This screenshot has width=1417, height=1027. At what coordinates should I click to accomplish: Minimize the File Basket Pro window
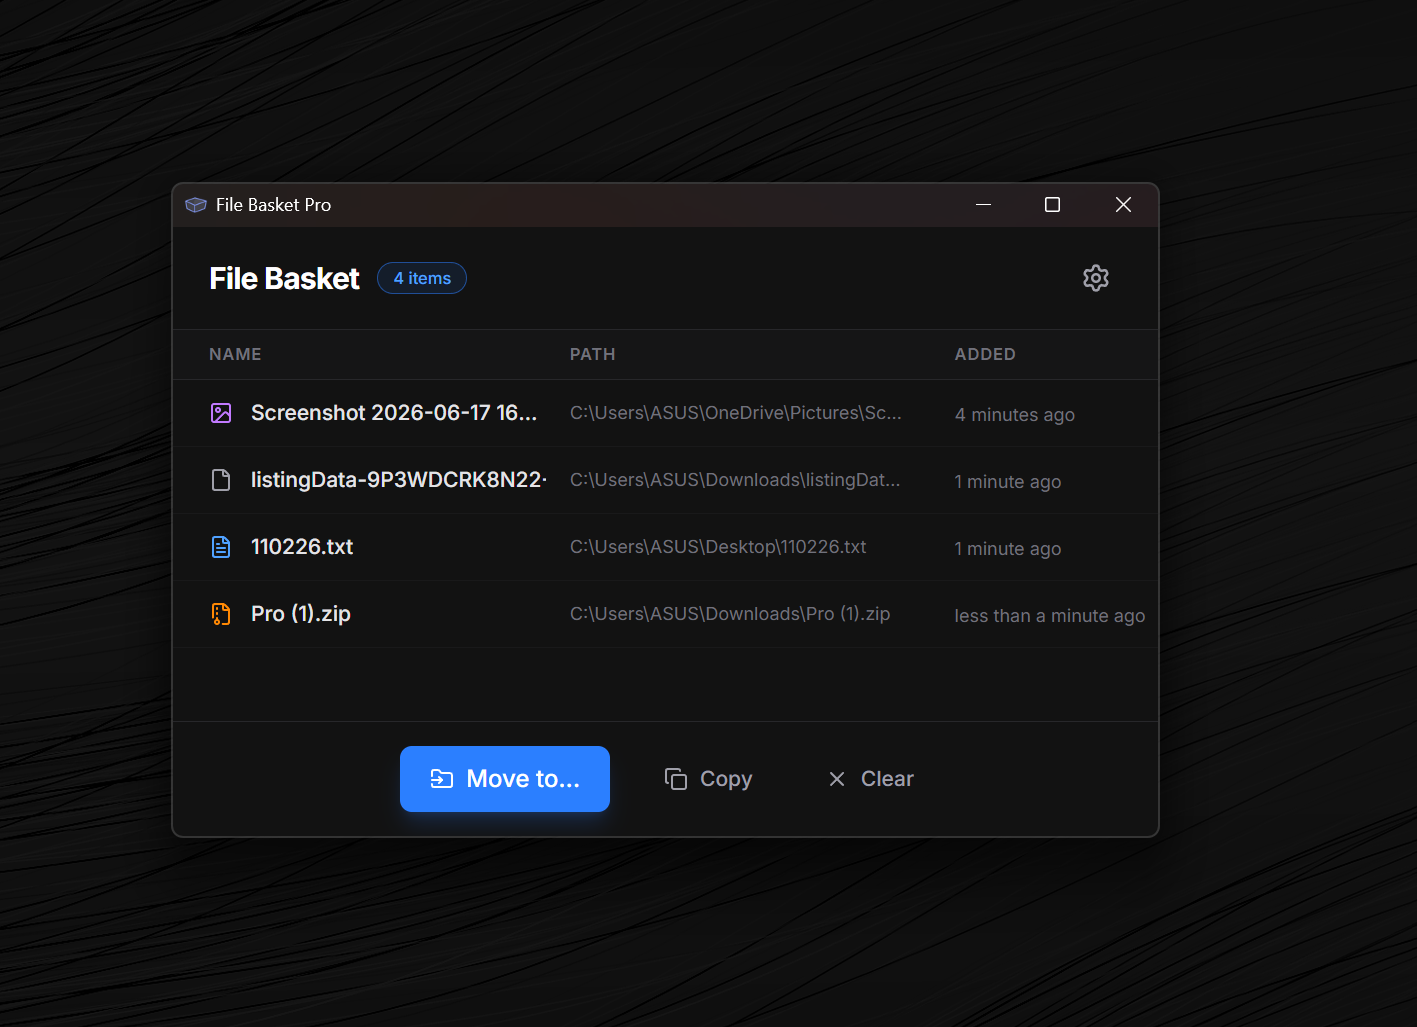tap(983, 204)
